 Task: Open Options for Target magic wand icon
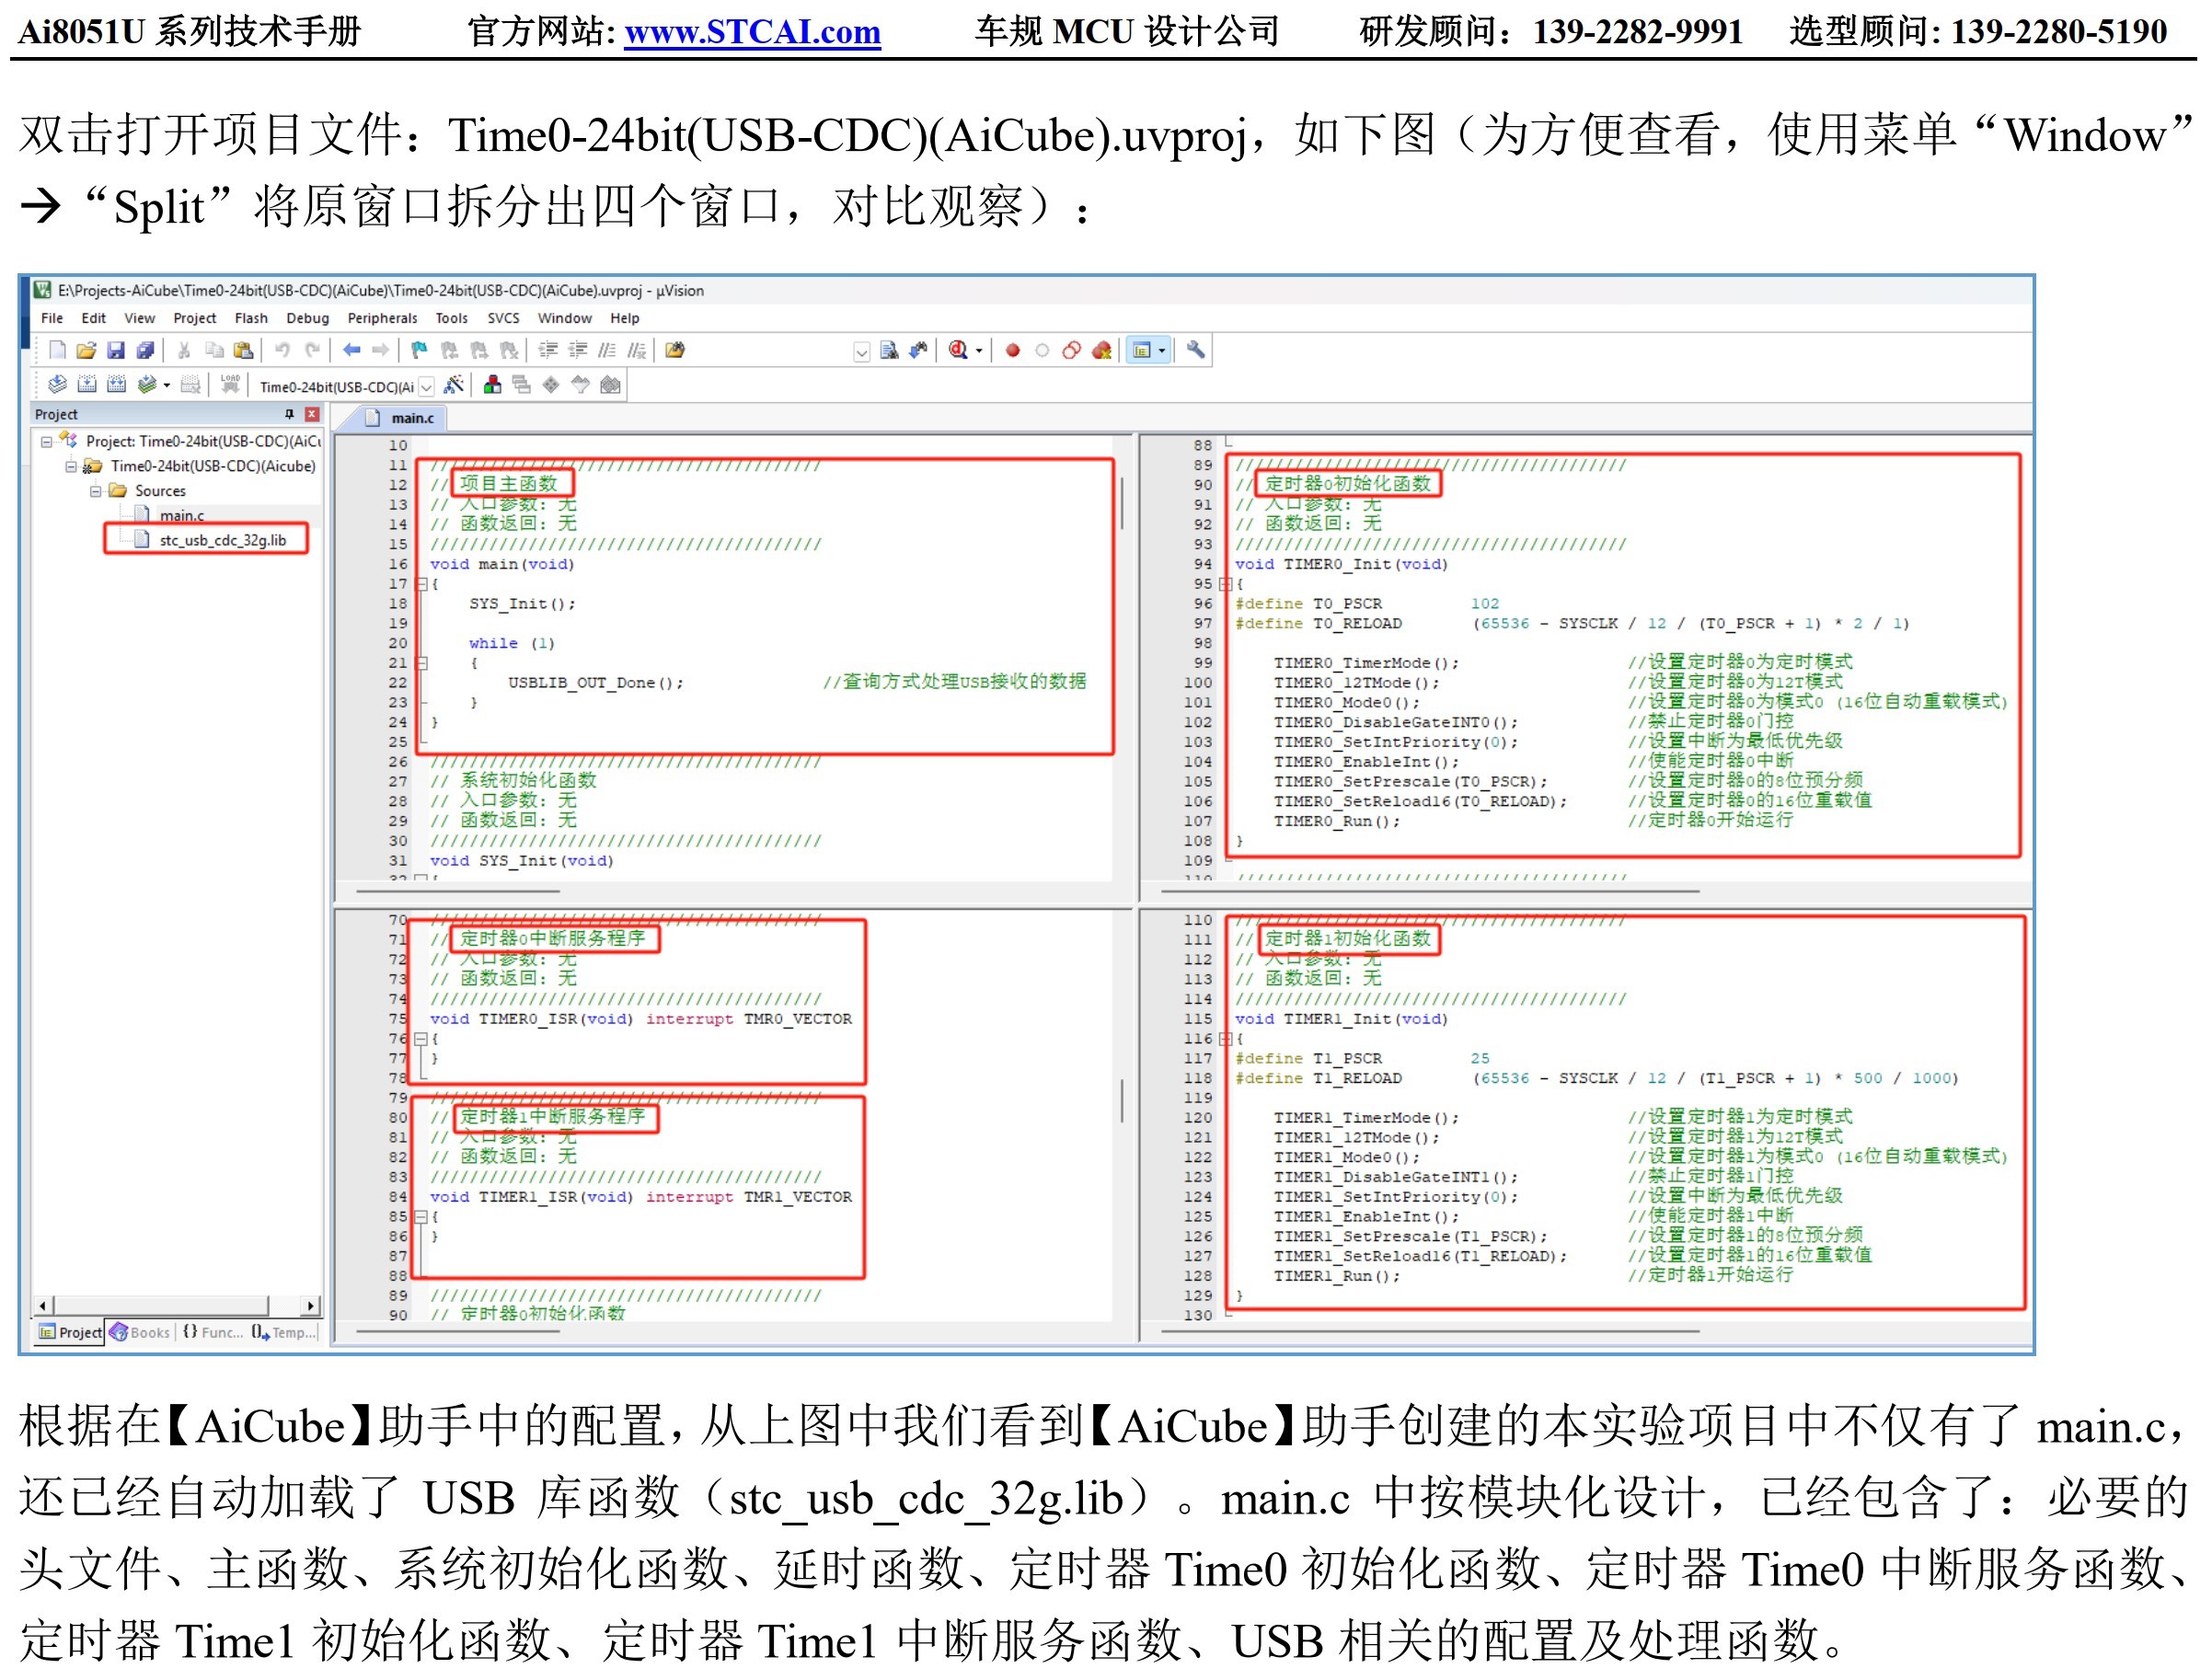coord(453,385)
